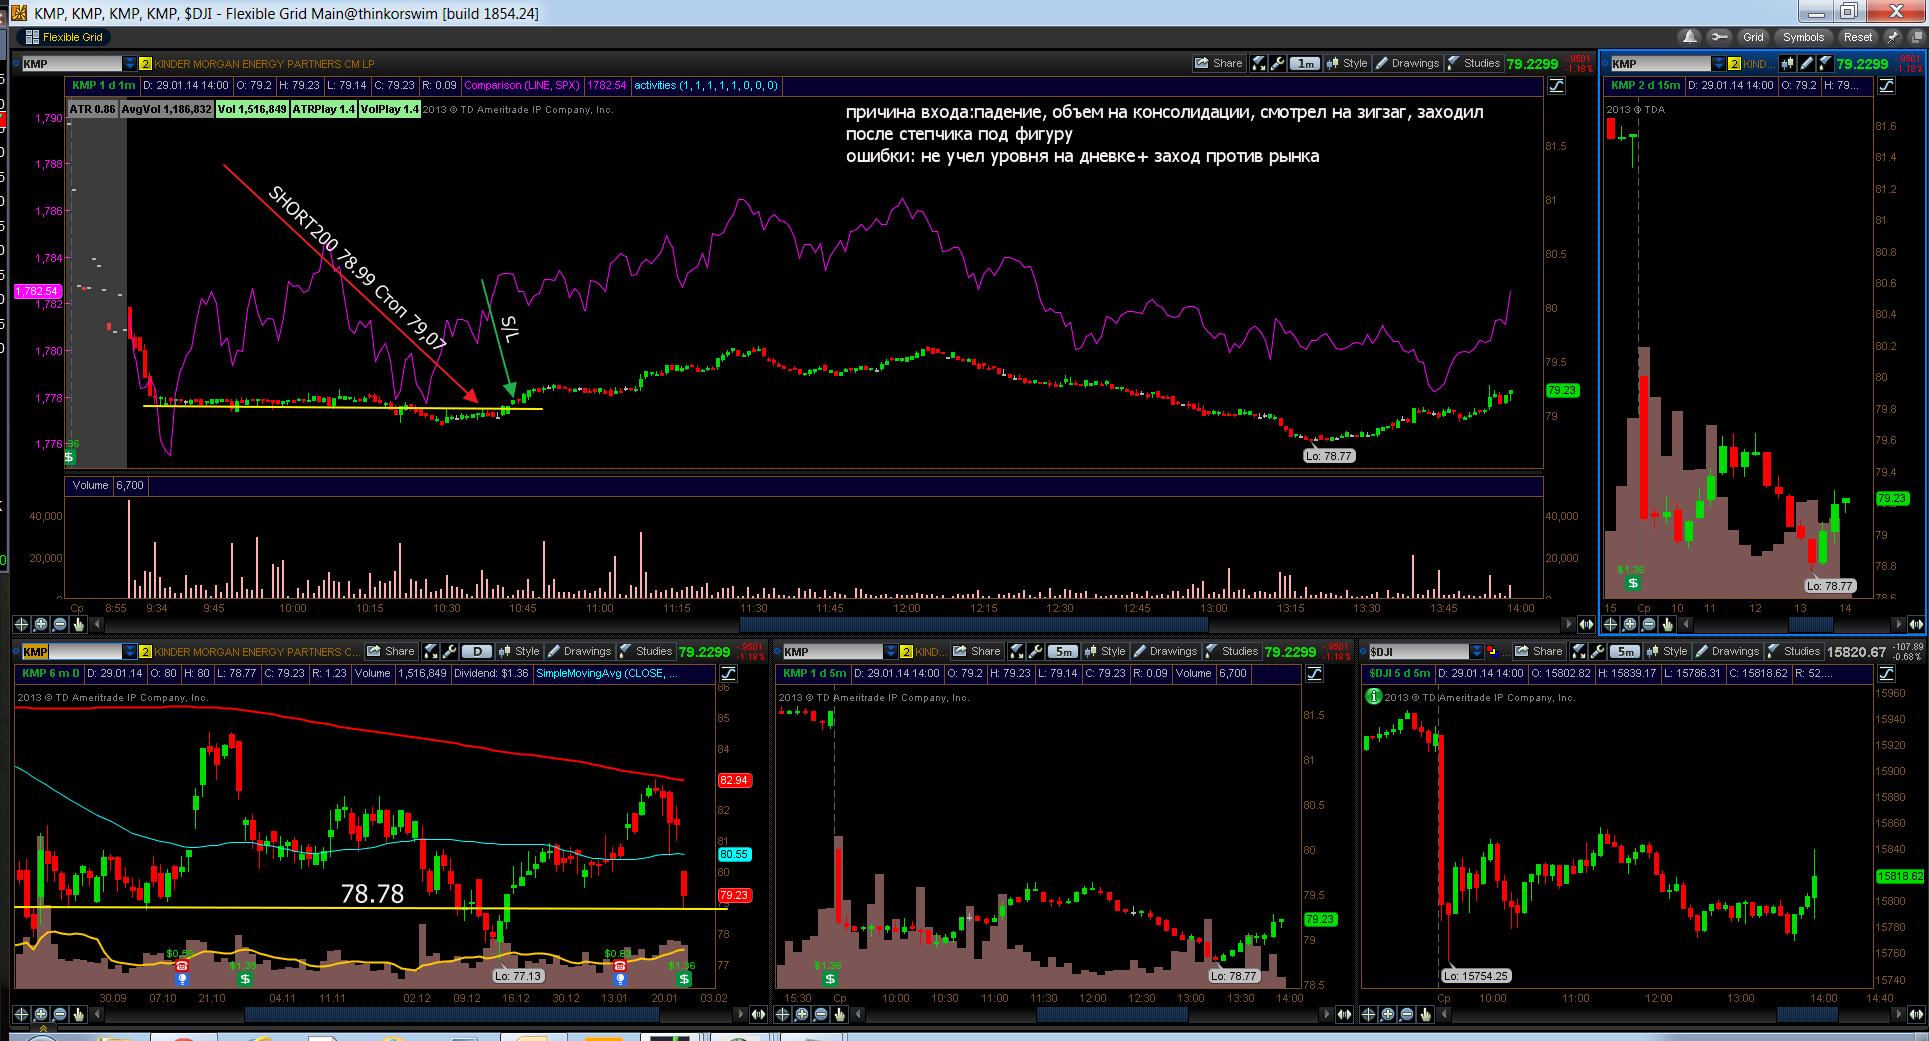Click the pin icon near Reset
This screenshot has height=1041, width=1929.
1892,37
